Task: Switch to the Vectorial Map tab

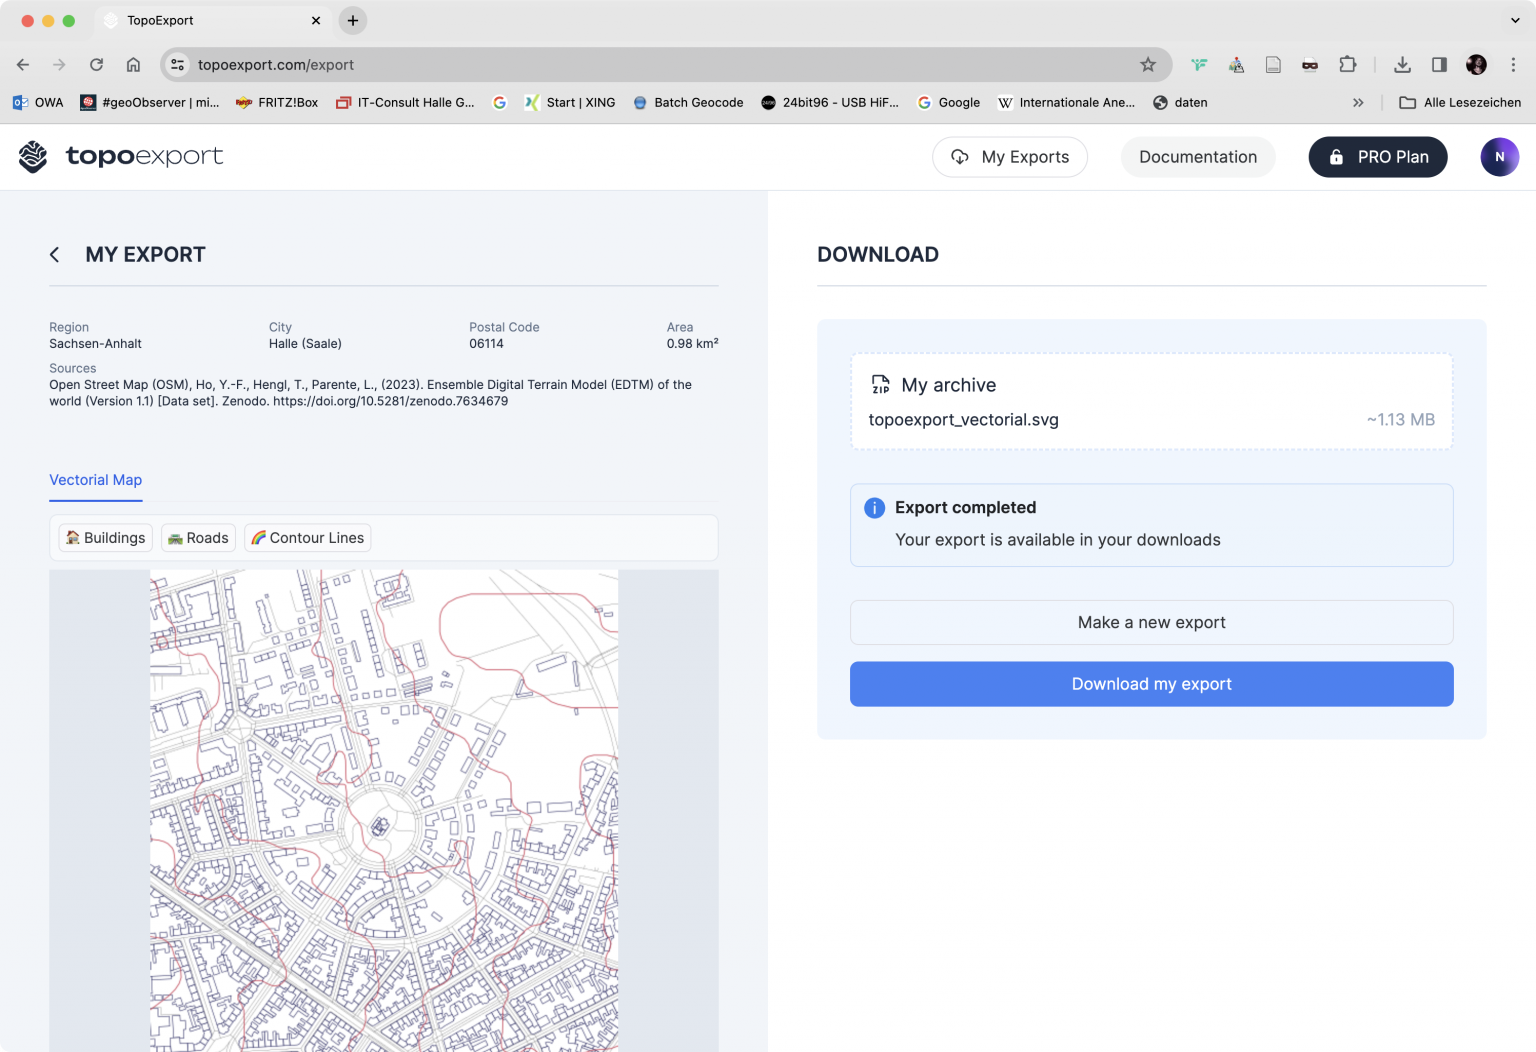Action: (95, 480)
